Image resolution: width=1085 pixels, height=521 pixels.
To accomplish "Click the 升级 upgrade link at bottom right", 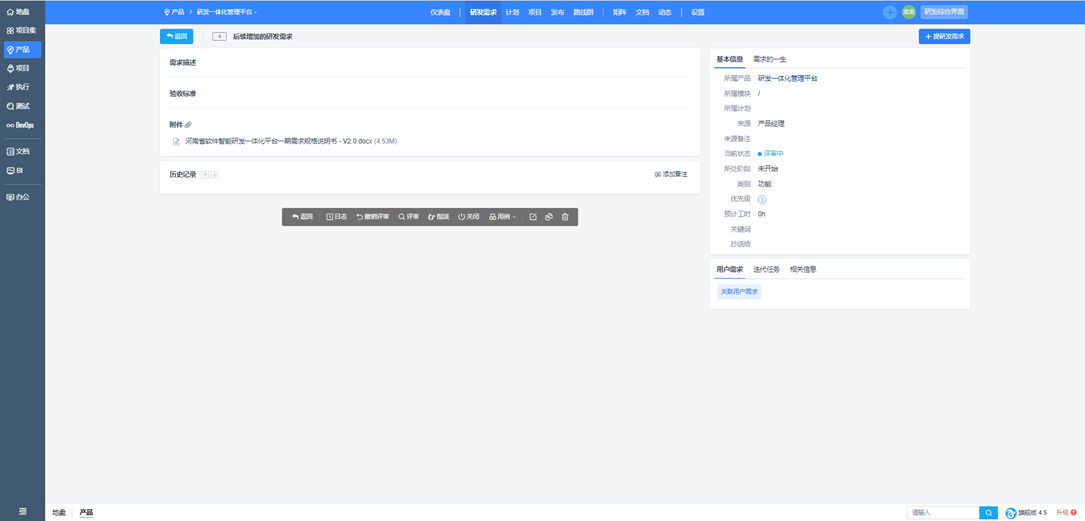I will click(x=1066, y=513).
